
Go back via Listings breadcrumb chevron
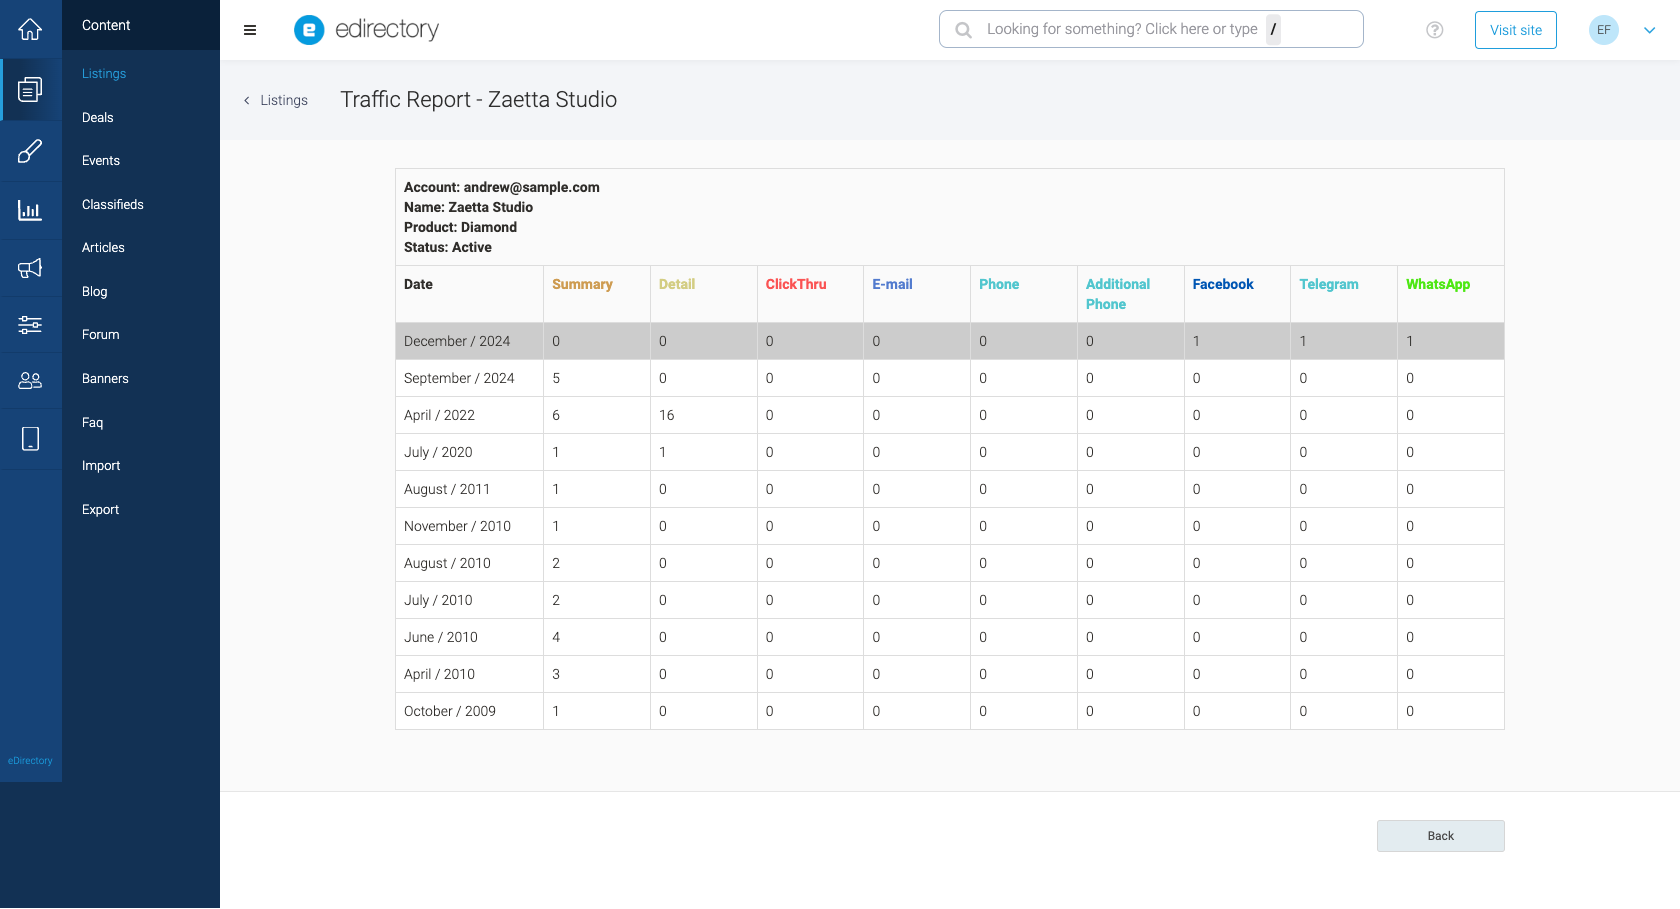pos(247,100)
